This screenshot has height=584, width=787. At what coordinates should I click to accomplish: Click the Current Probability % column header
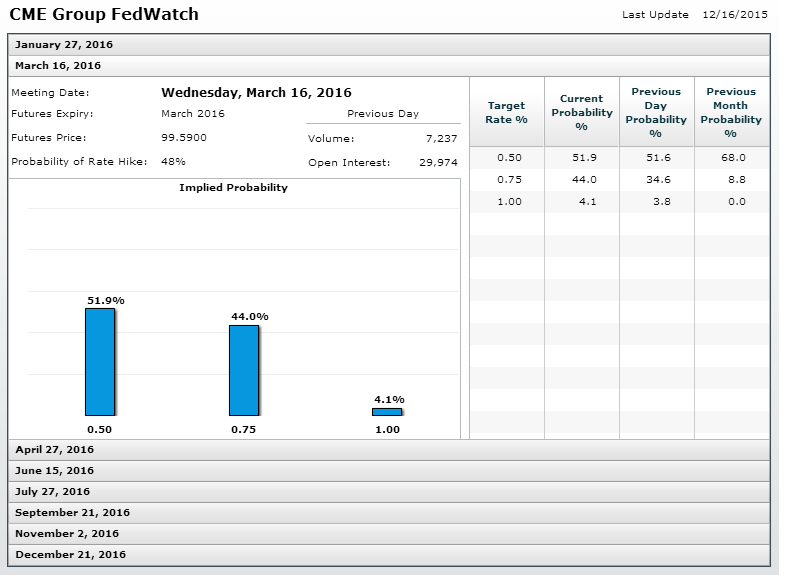click(x=581, y=112)
